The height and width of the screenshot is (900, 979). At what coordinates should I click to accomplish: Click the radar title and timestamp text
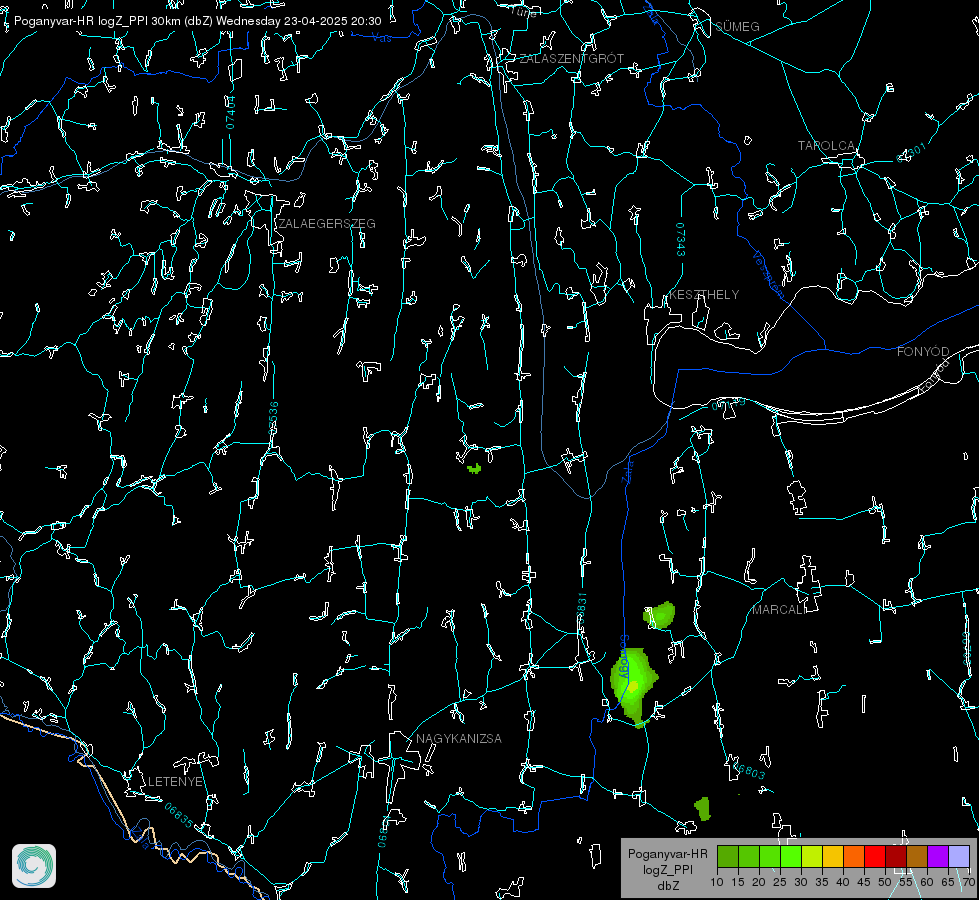point(197,21)
